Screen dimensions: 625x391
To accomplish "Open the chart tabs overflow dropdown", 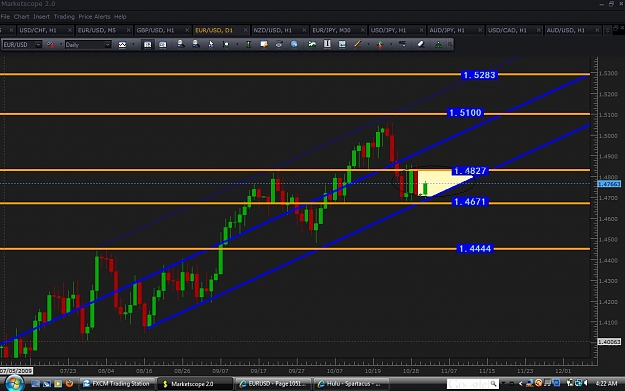I will coord(607,30).
